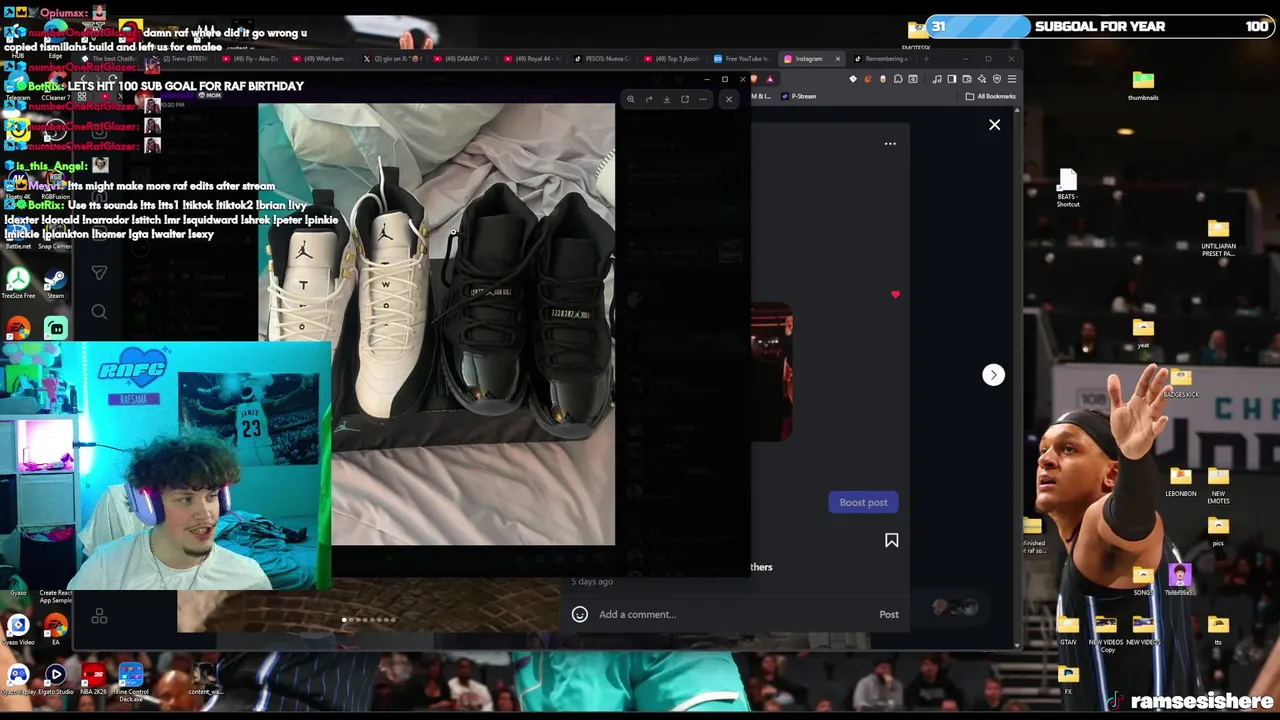Open the 7b6bf89a5 image file on desktop

[1180, 581]
